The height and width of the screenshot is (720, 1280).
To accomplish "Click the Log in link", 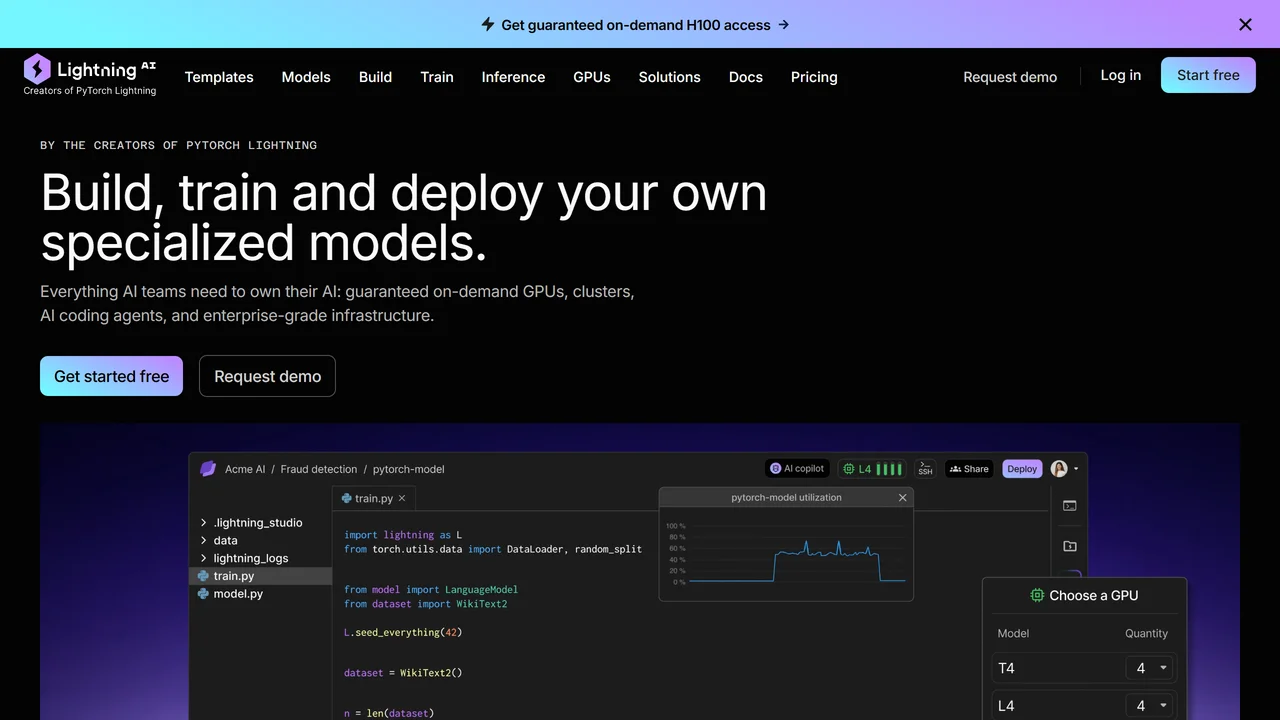I will point(1121,75).
